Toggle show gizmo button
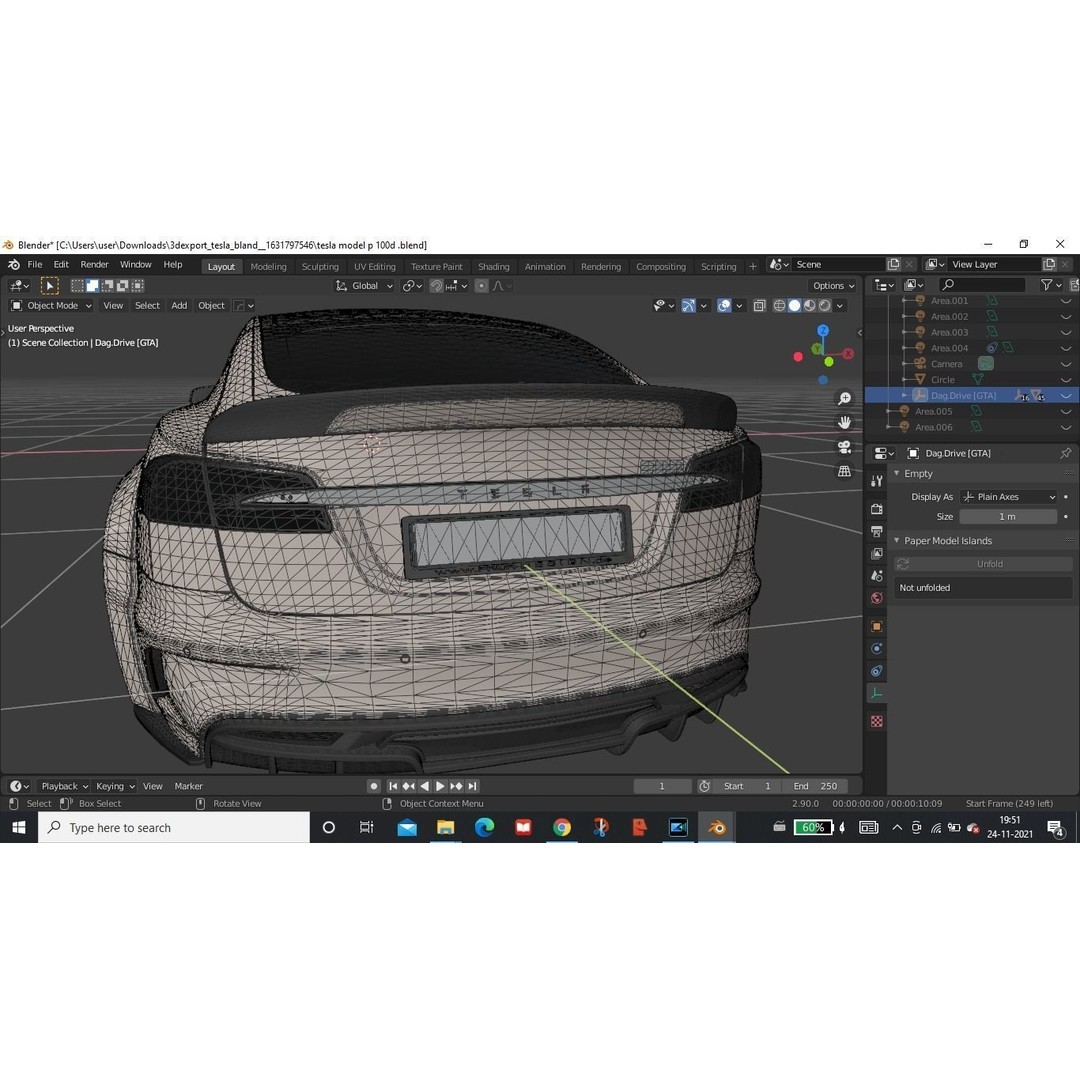The image size is (1080, 1080). [x=688, y=305]
